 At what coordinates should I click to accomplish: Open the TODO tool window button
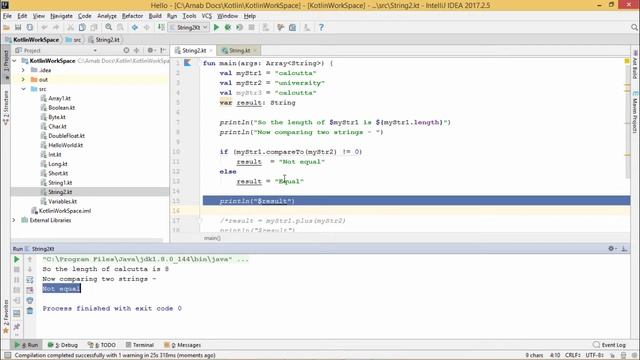102,345
